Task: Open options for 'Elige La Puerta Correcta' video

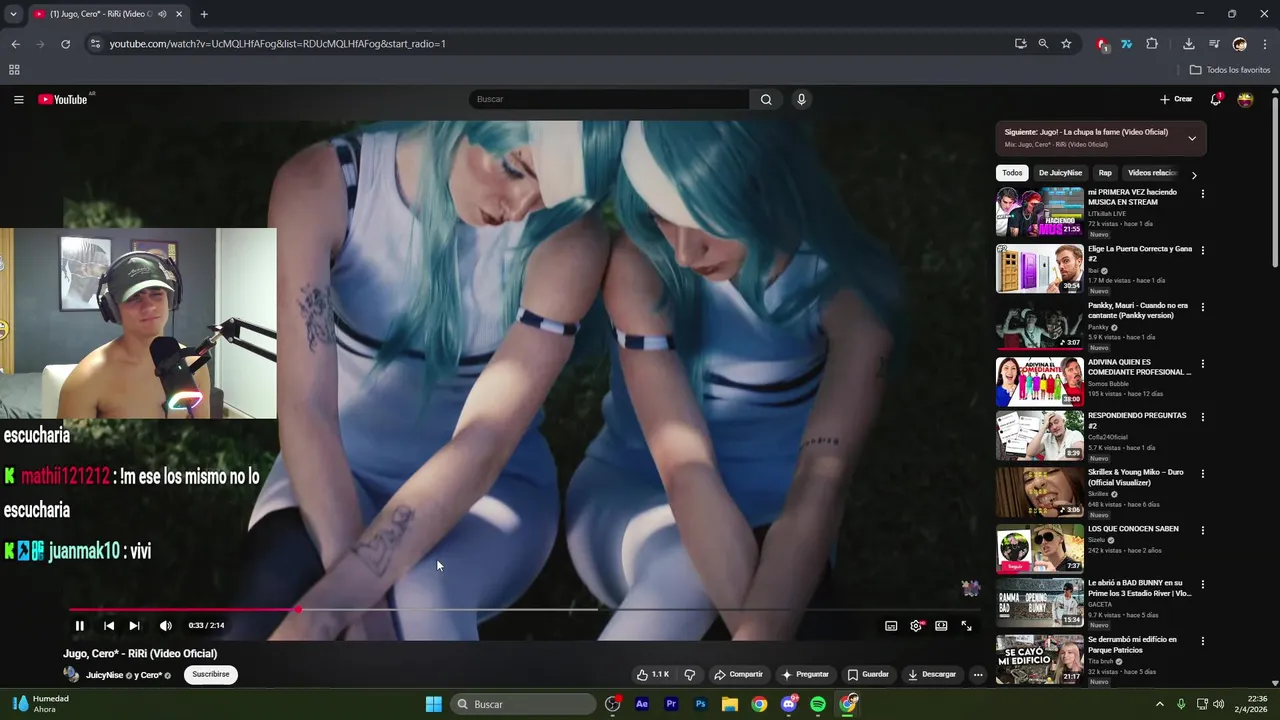Action: pos(1203,250)
